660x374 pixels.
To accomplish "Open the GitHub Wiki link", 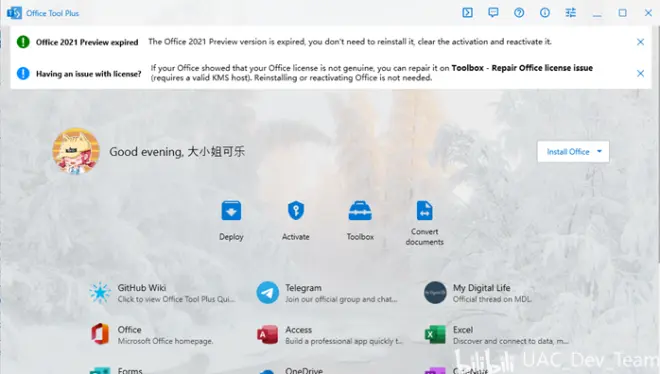I will coord(162,293).
